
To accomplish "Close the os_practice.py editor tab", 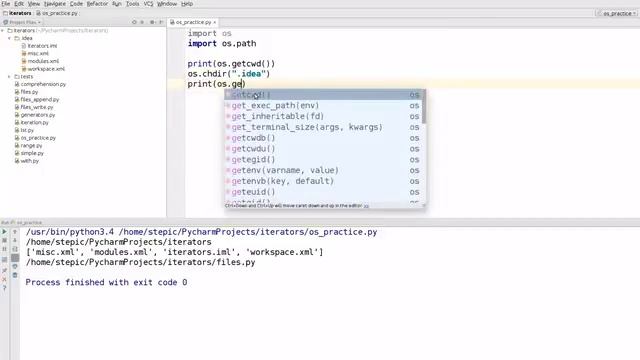I will click(215, 22).
